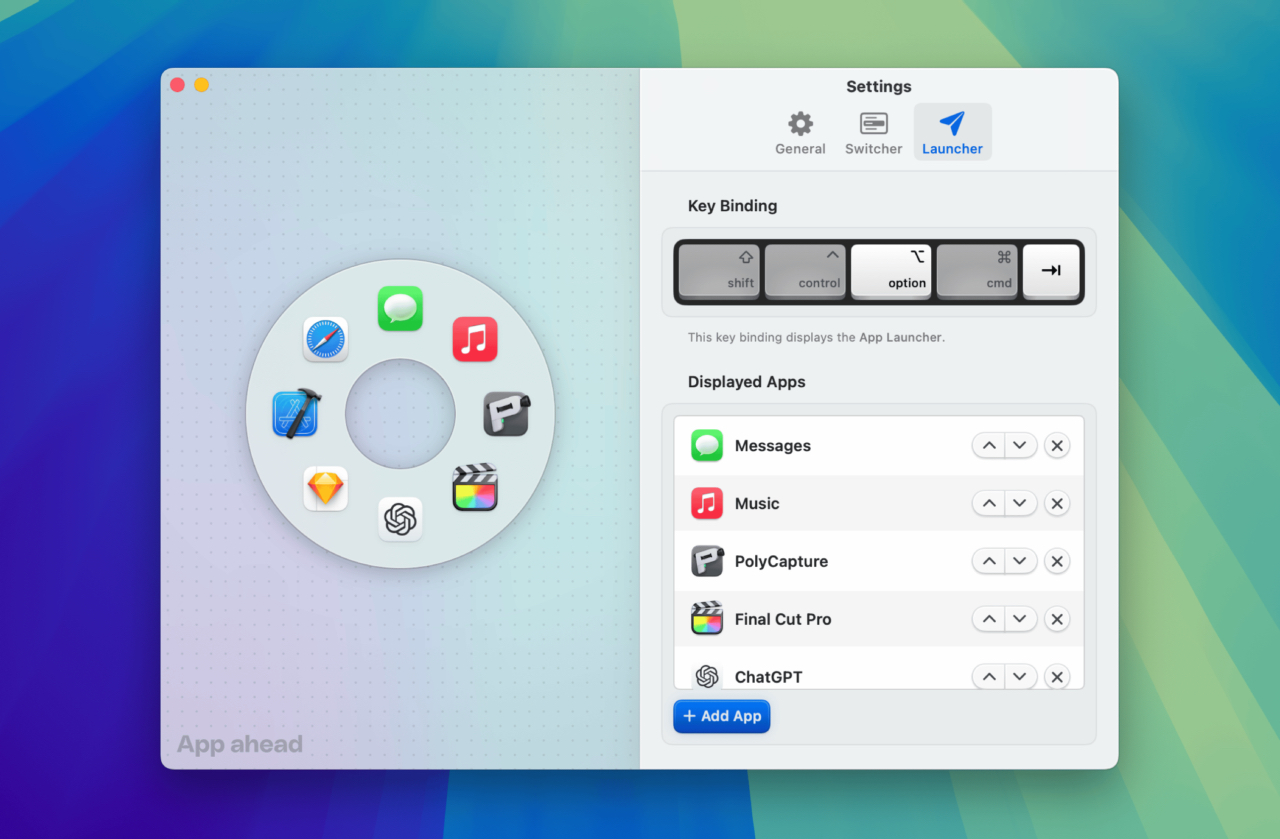This screenshot has width=1280, height=839.
Task: Toggle the control modifier key
Action: (x=805, y=271)
